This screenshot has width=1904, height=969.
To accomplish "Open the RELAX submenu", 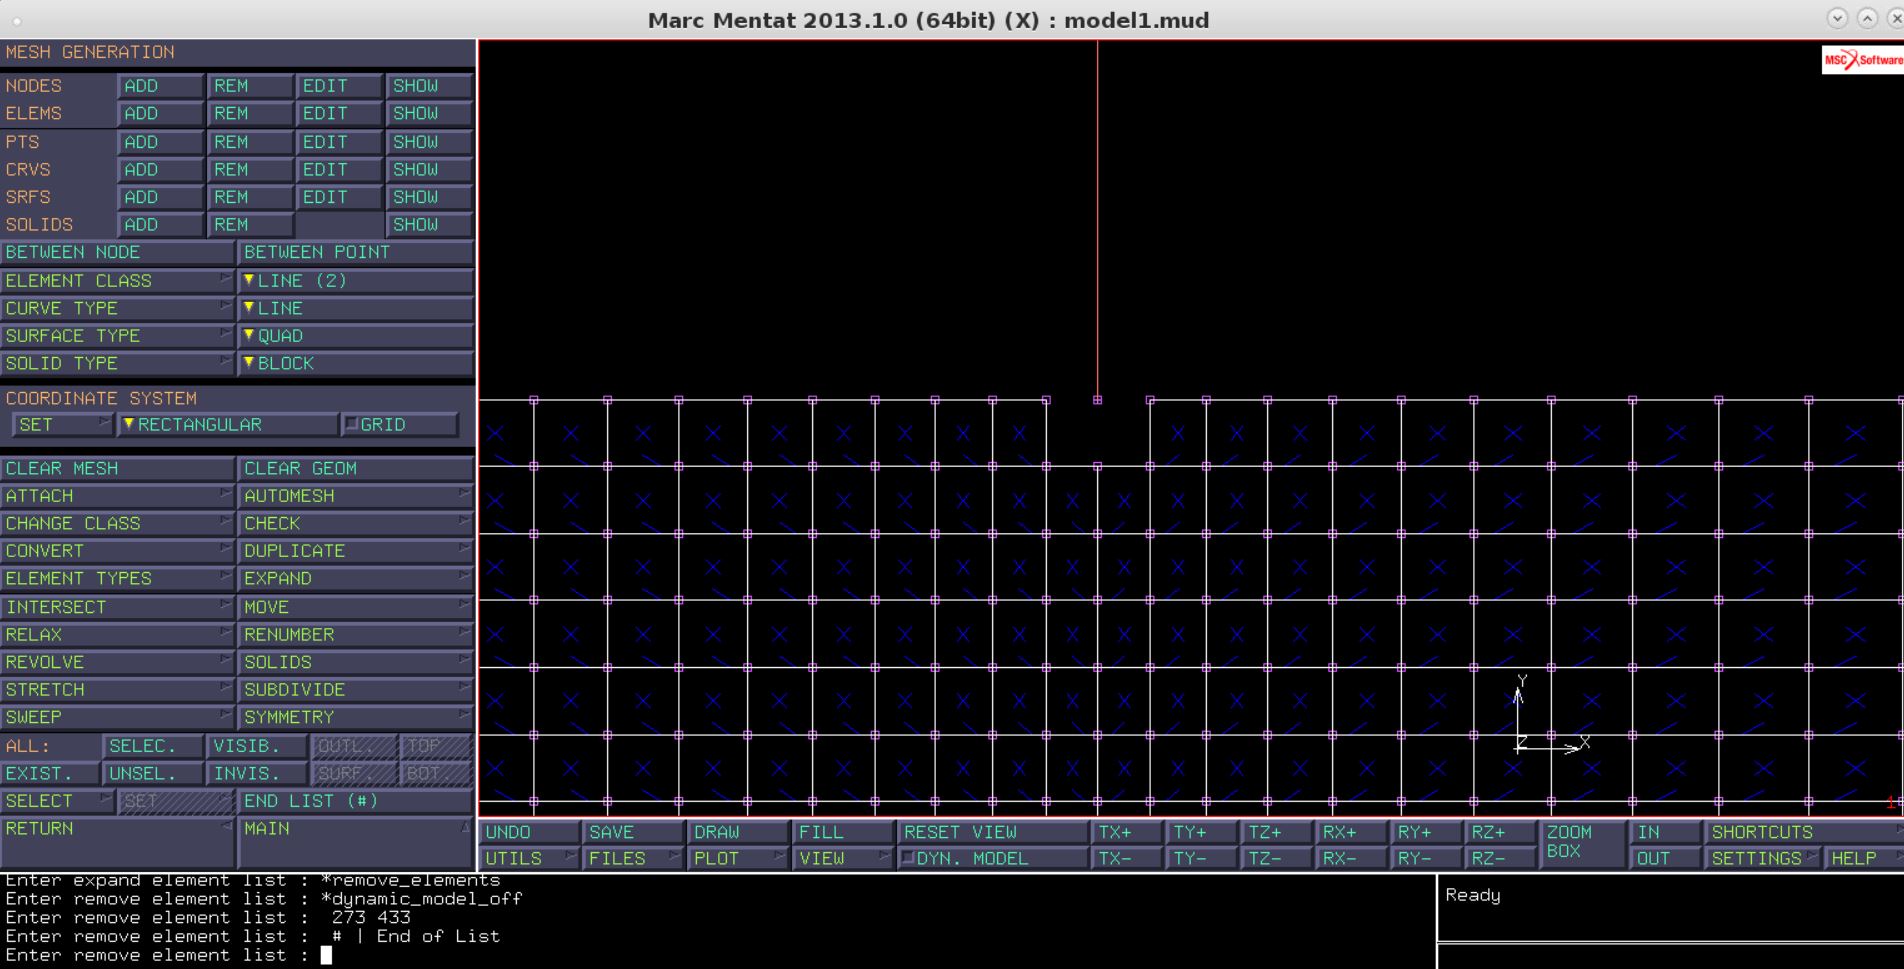I will tap(117, 635).
